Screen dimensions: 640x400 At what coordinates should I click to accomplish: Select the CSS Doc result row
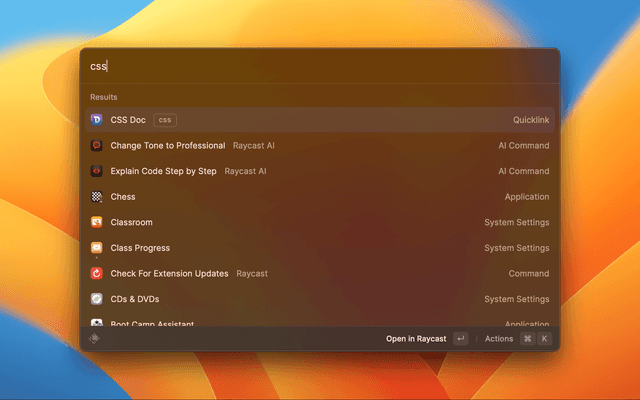[x=320, y=120]
